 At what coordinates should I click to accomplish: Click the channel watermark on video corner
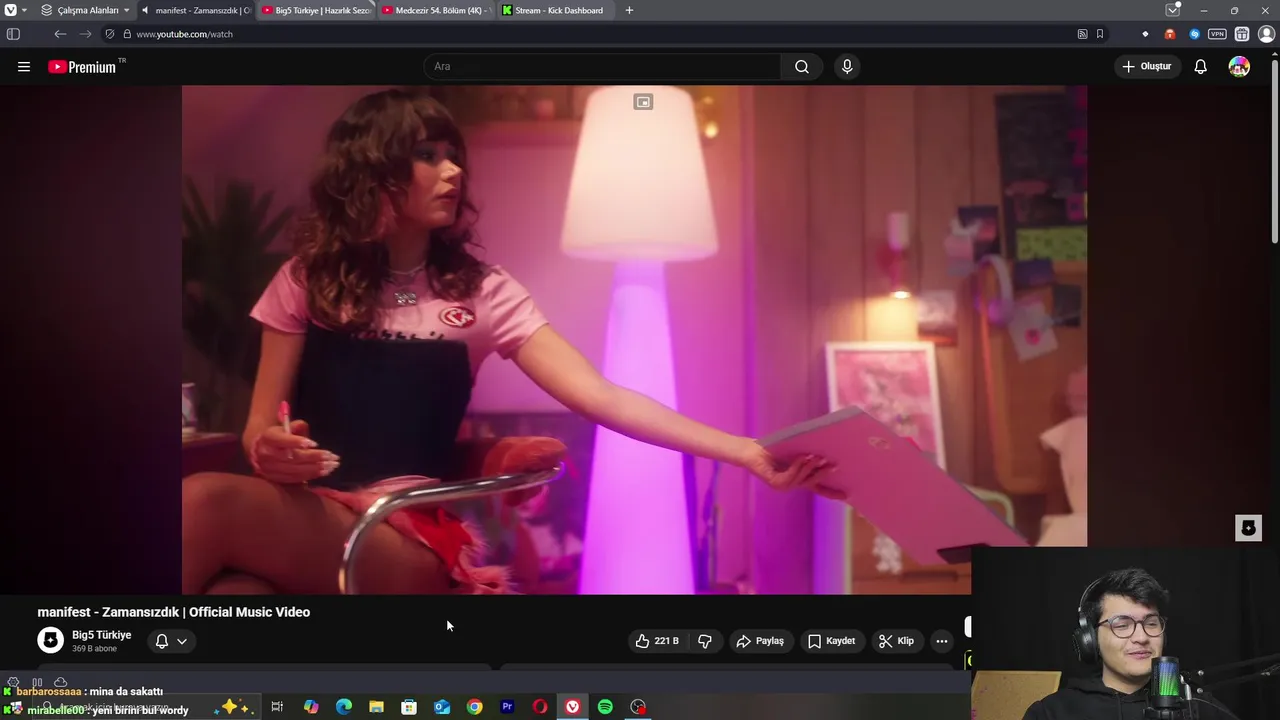[x=1248, y=528]
